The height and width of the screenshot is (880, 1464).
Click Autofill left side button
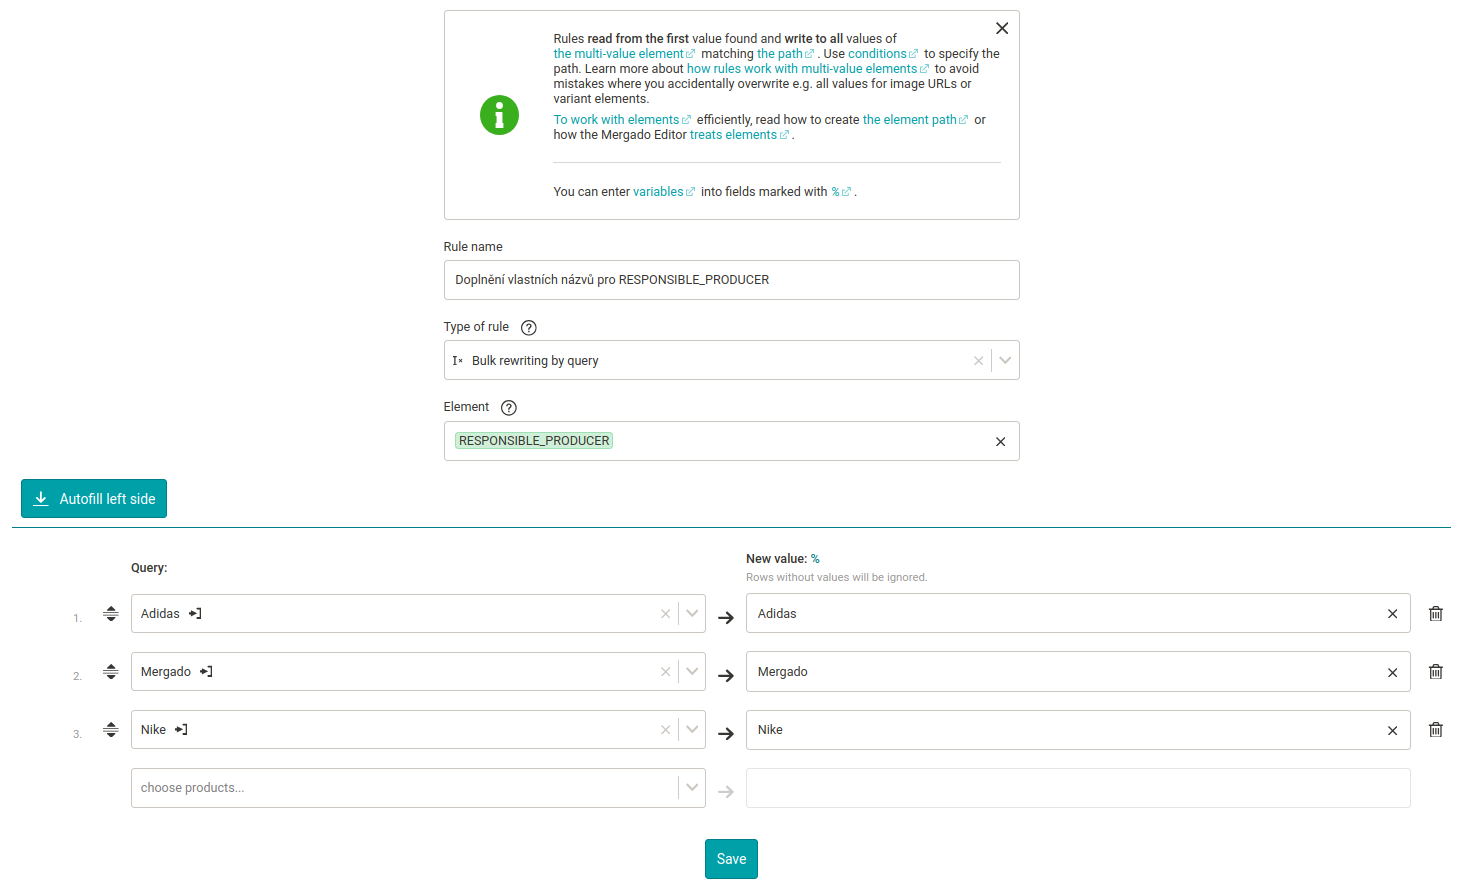coord(94,499)
